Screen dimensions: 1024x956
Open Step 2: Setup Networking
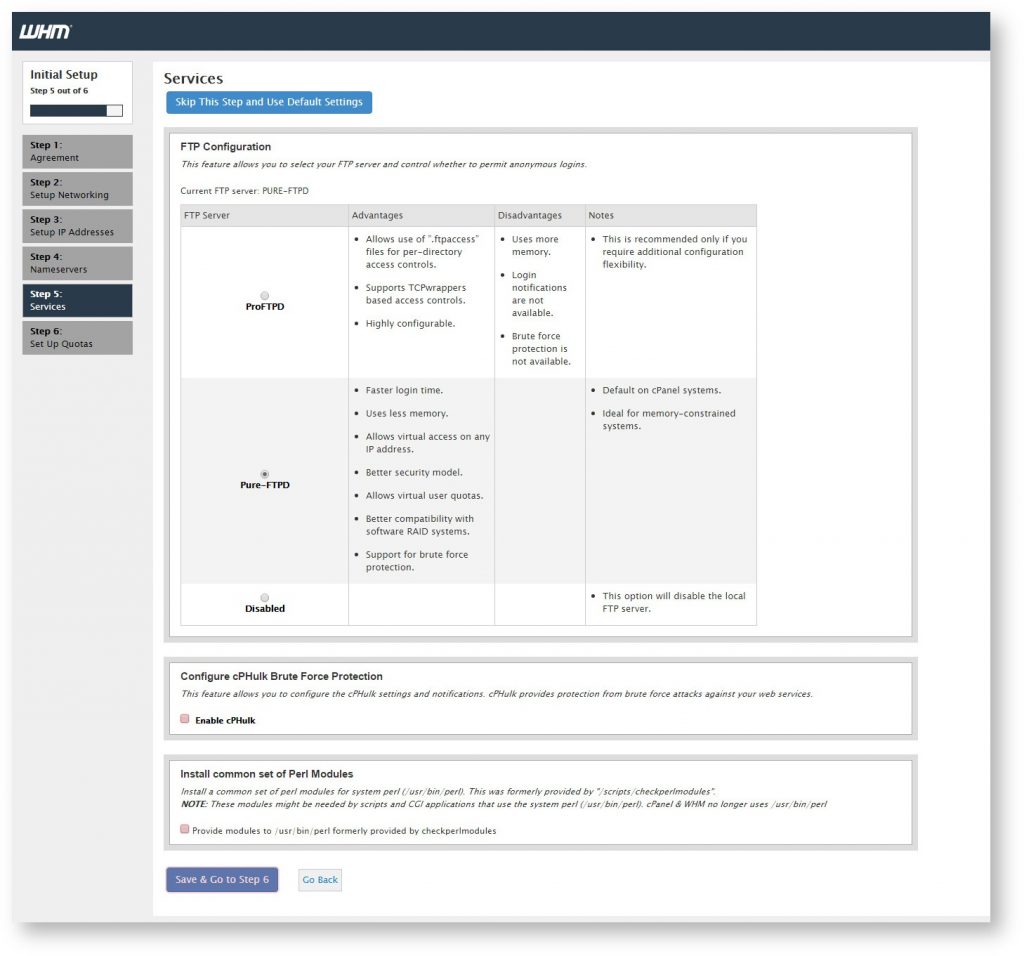click(x=77, y=188)
